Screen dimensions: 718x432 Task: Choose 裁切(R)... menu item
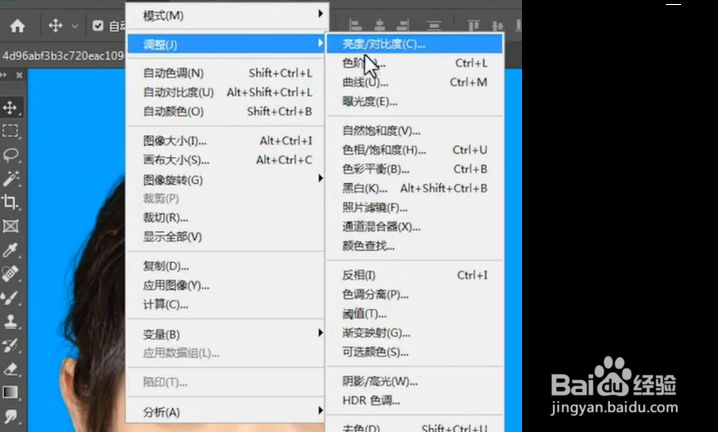pyautogui.click(x=226, y=218)
